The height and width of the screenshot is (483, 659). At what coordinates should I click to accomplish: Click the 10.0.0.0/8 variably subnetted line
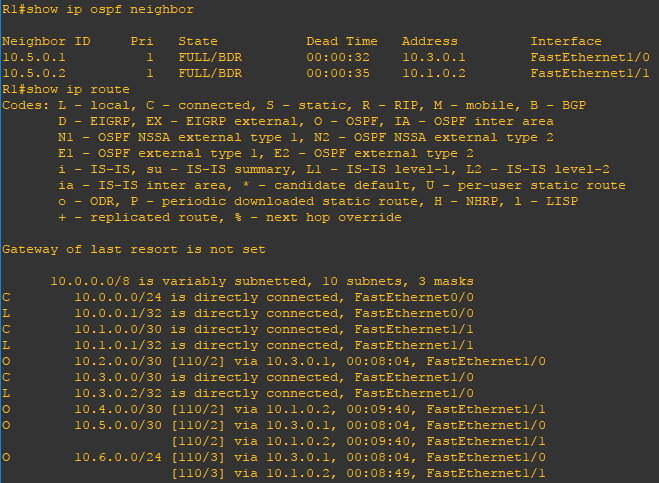point(262,281)
